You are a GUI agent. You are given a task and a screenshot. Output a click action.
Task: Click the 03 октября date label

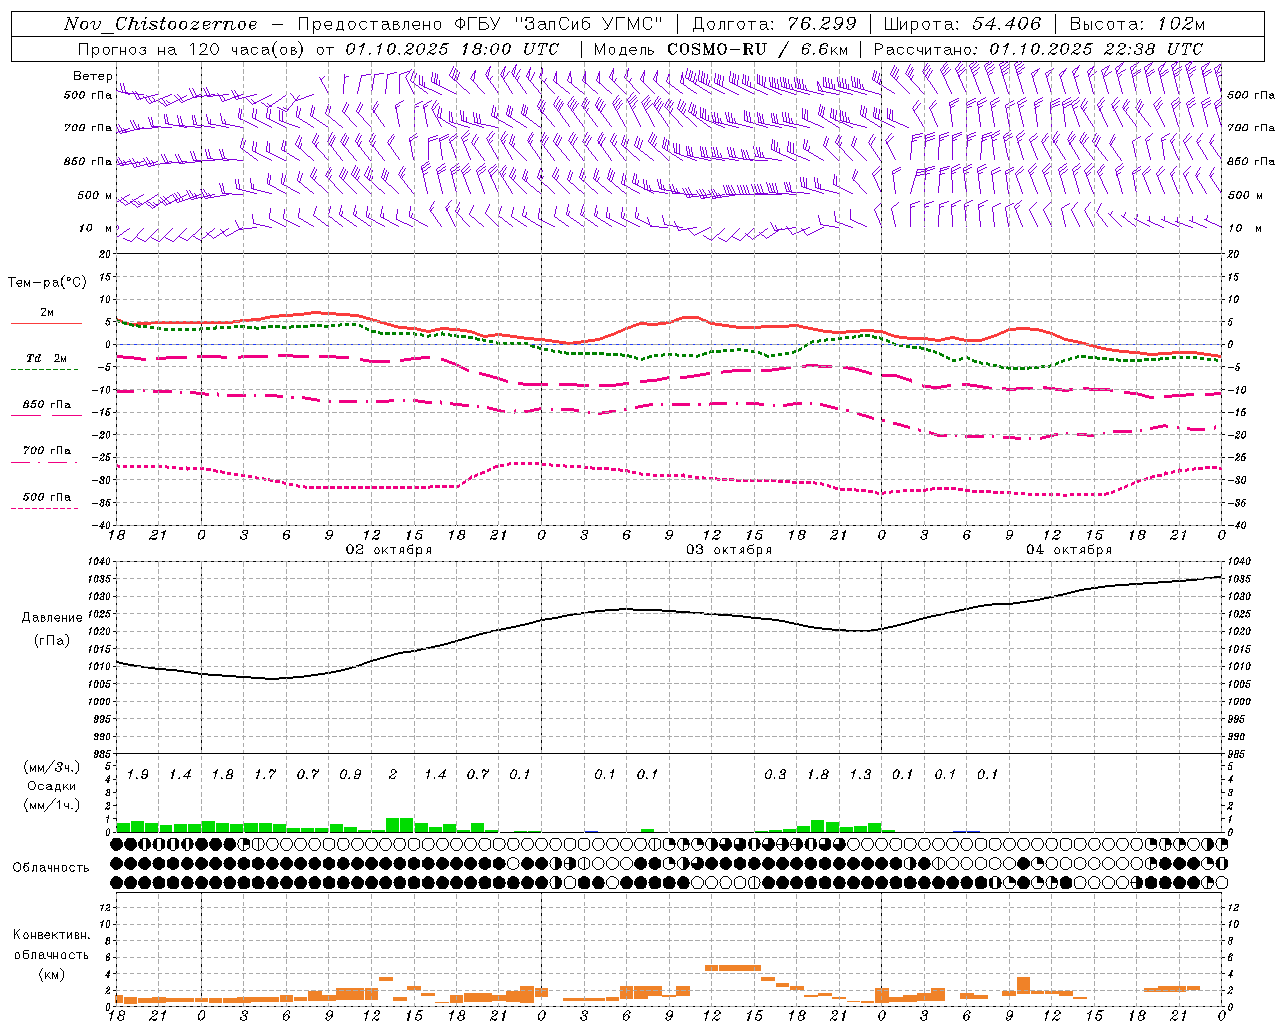tap(729, 550)
